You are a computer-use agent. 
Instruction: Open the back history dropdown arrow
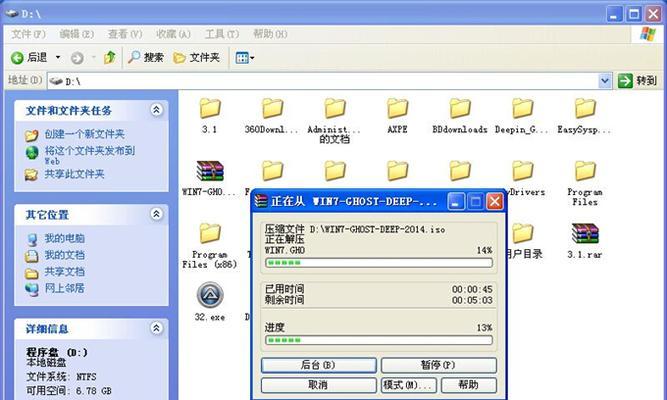[x=58, y=57]
